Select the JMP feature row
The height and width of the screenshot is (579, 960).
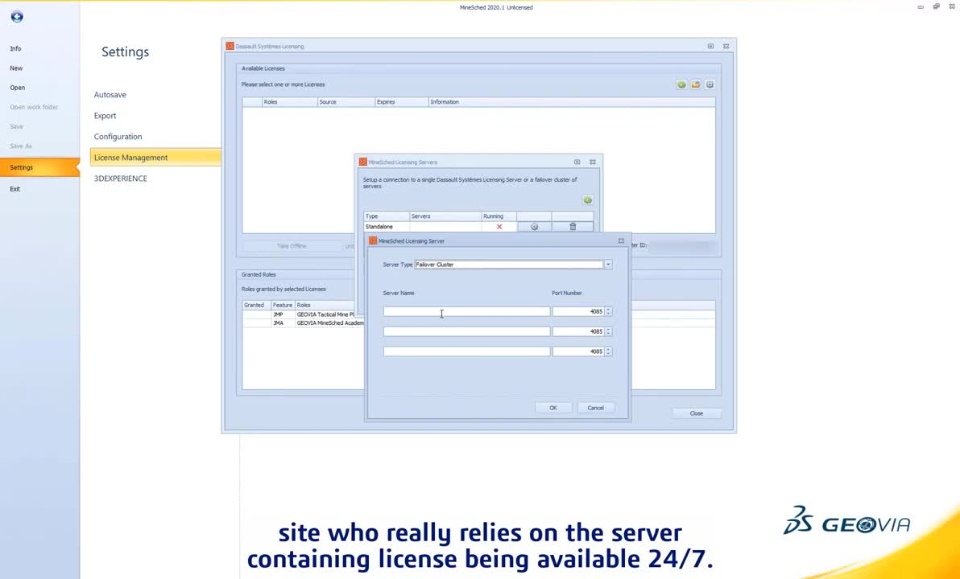(x=303, y=315)
